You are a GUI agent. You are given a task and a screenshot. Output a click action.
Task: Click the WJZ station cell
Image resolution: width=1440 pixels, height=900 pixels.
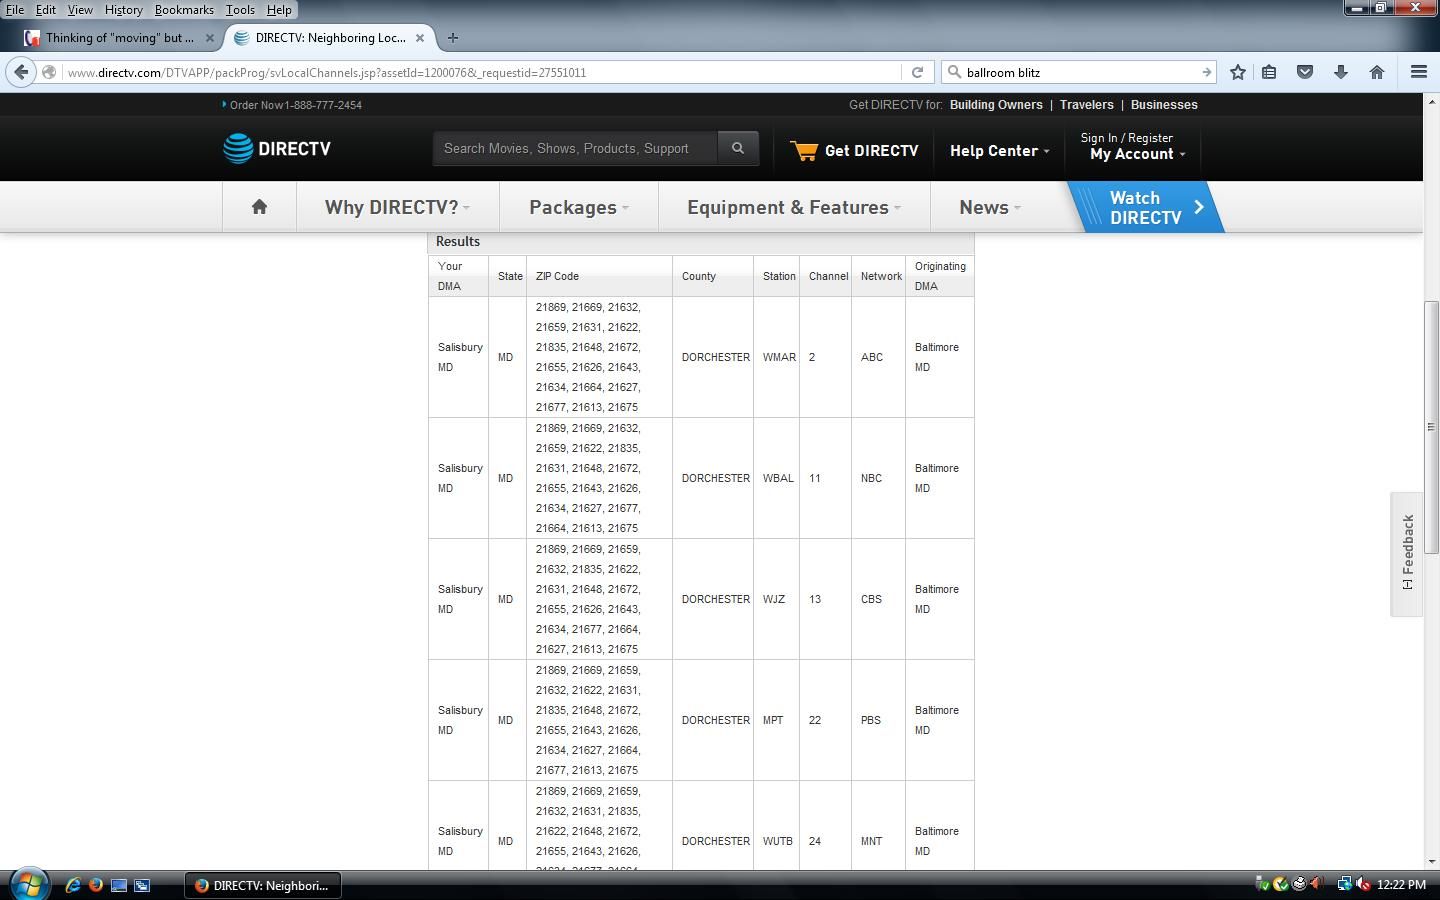774,599
